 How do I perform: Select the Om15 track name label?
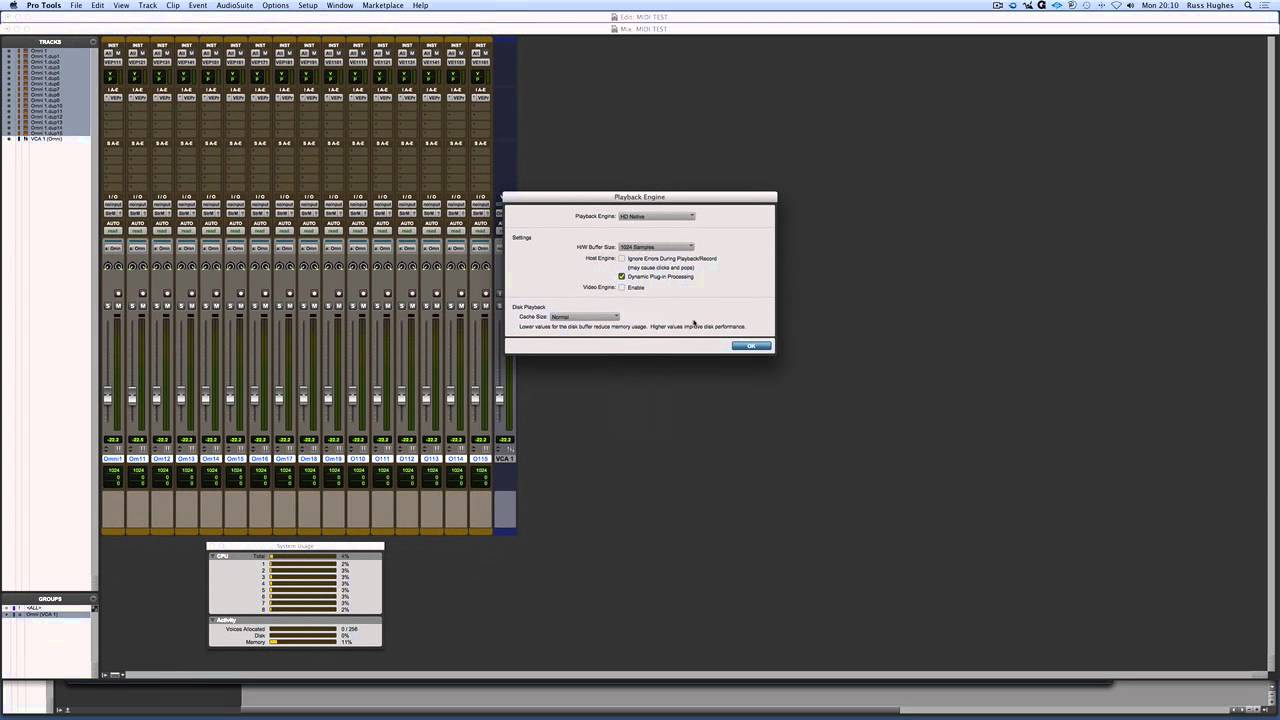pyautogui.click(x=236, y=459)
